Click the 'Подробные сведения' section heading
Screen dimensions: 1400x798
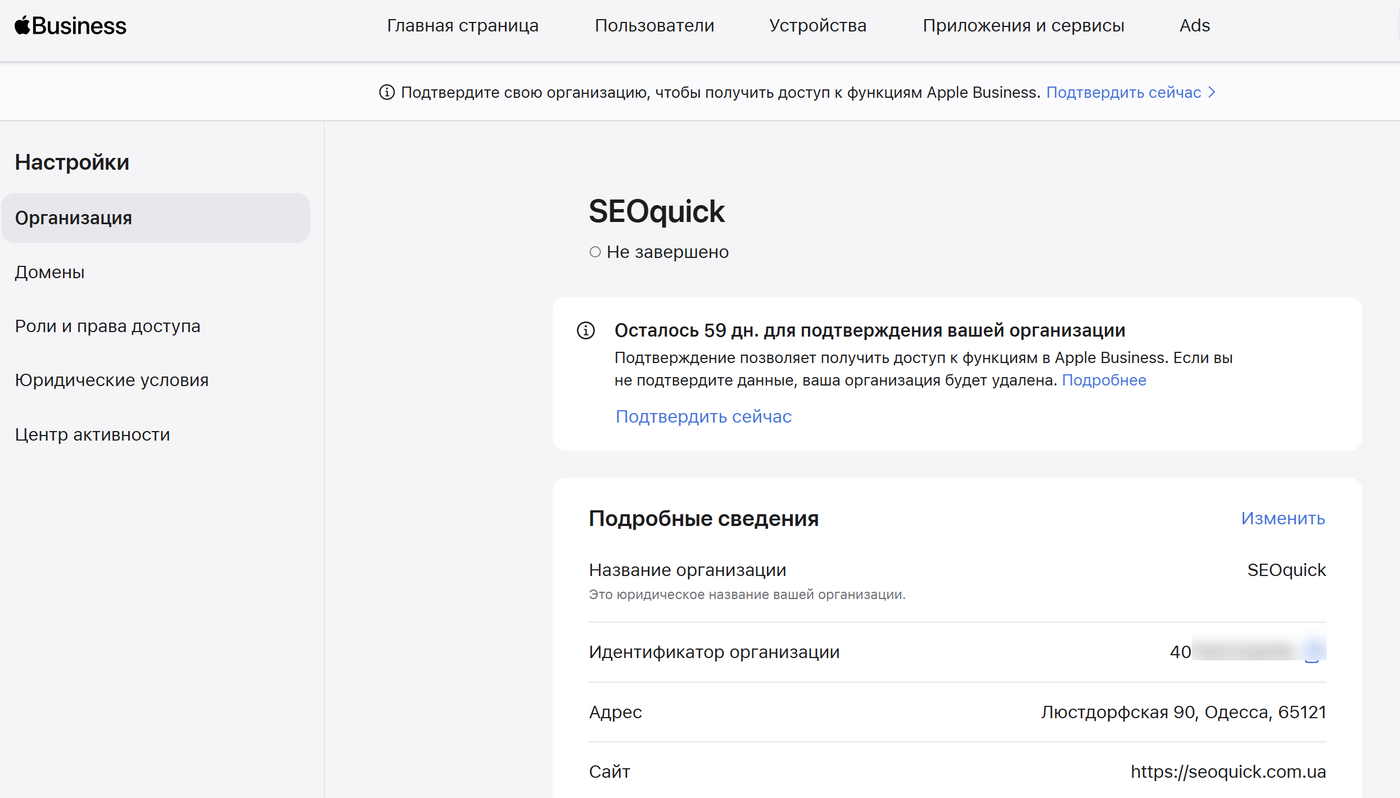[704, 518]
